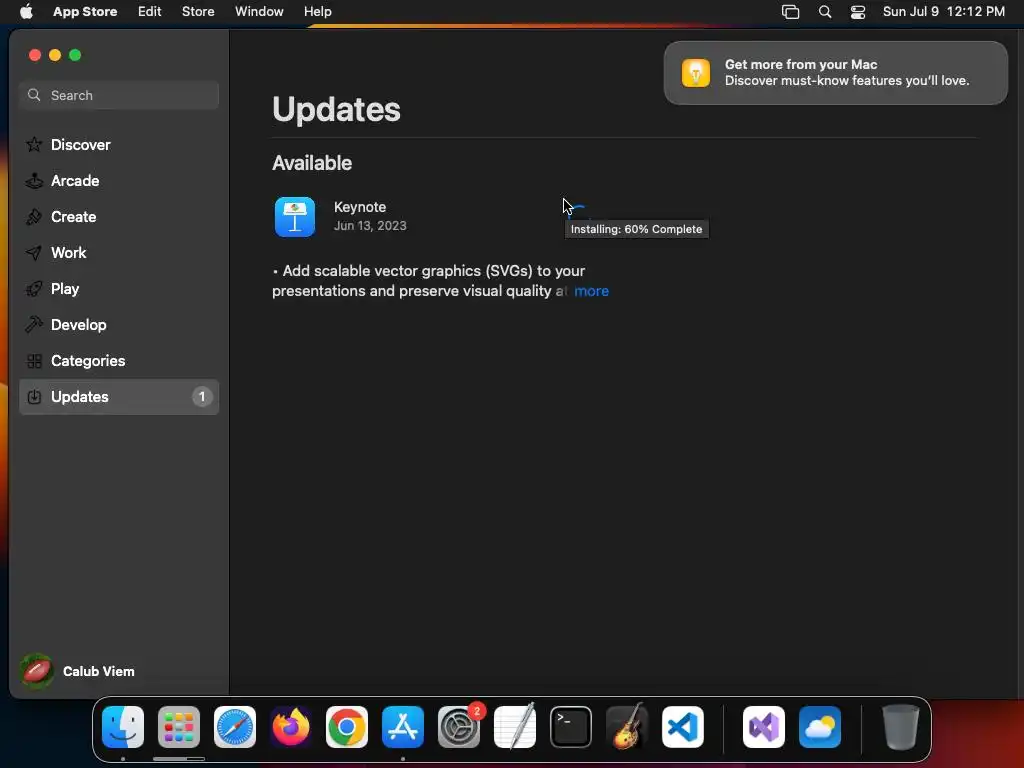Screen dimensions: 1024x768
Task: Click the date and time in menu bar
Action: coord(944,11)
